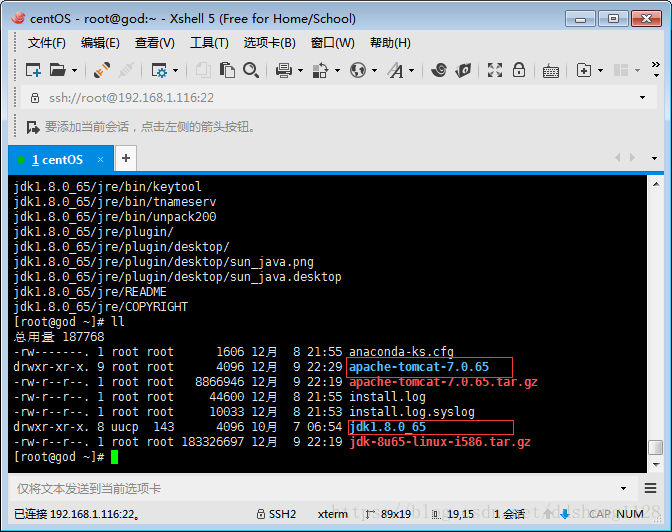Click the jdk1.8.0_65 directory name
Image resolution: width=672 pixels, height=532 pixels.
[x=387, y=427]
